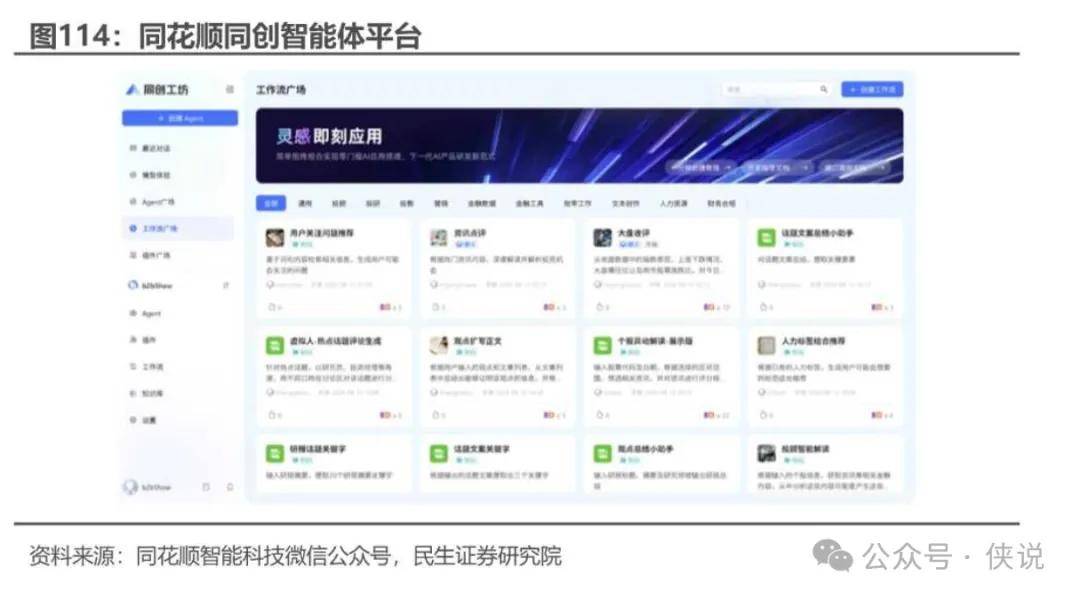Select the 财务合规 category tab
Viewport: 1080px width, 600px height.
point(721,203)
